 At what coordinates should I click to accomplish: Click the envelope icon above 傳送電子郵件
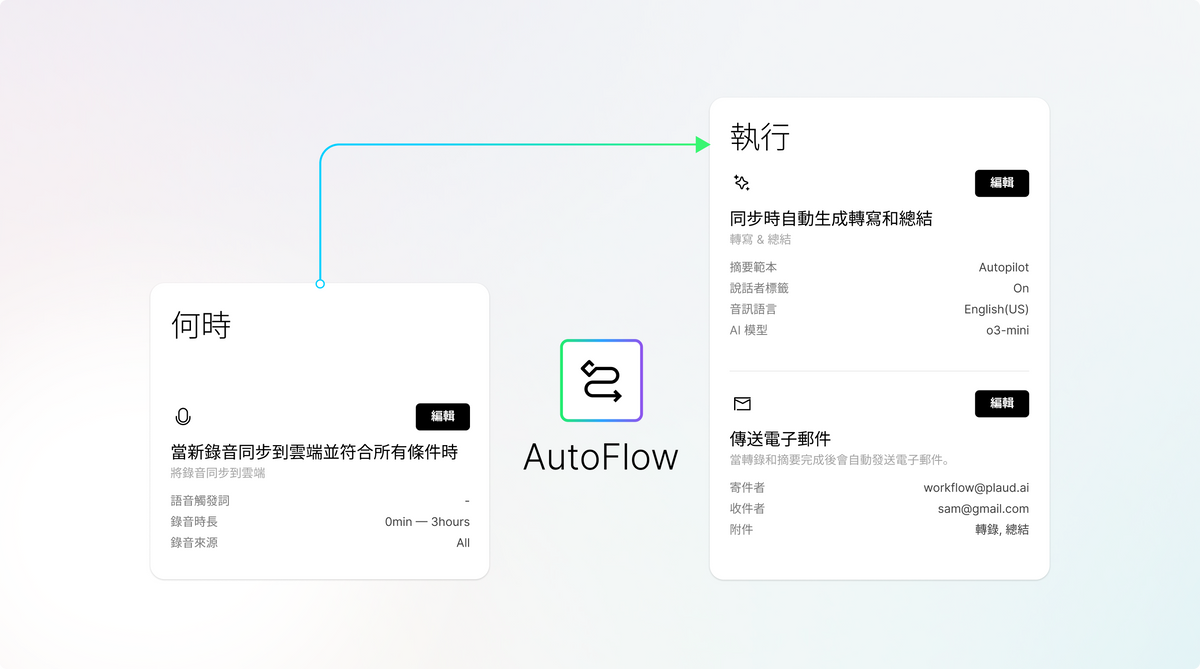tap(742, 404)
